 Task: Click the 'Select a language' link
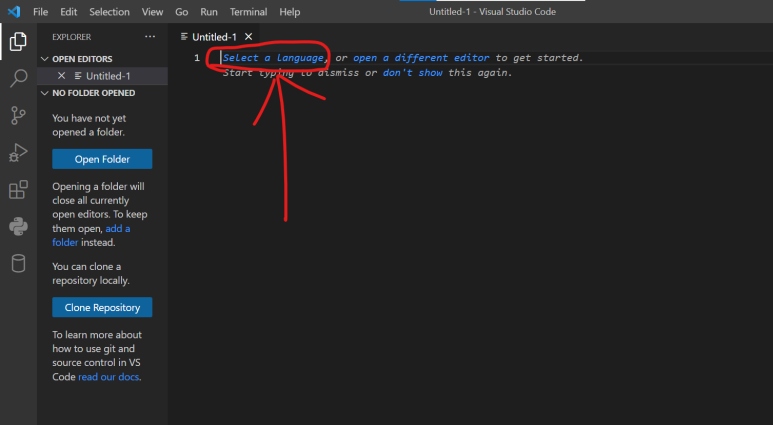(x=273, y=58)
